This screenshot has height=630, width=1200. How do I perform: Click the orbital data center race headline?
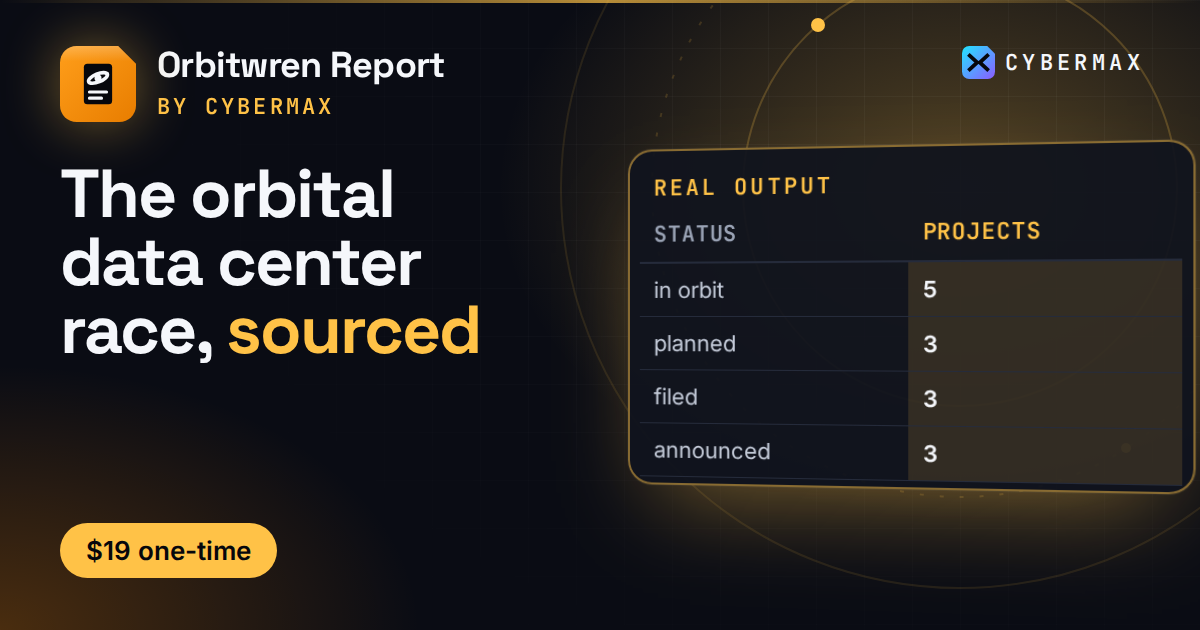coord(271,264)
